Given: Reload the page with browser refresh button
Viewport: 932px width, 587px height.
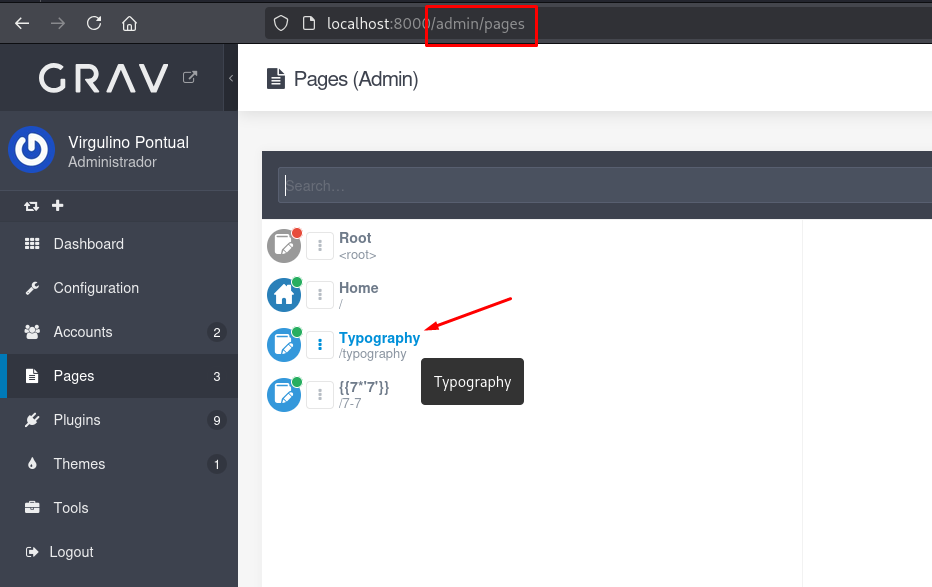Looking at the screenshot, I should (x=93, y=23).
